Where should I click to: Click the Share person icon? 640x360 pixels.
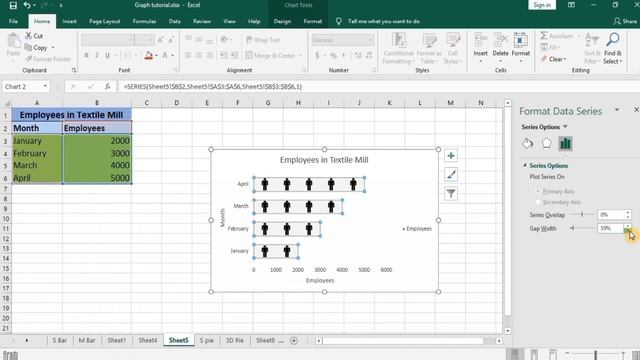(617, 21)
